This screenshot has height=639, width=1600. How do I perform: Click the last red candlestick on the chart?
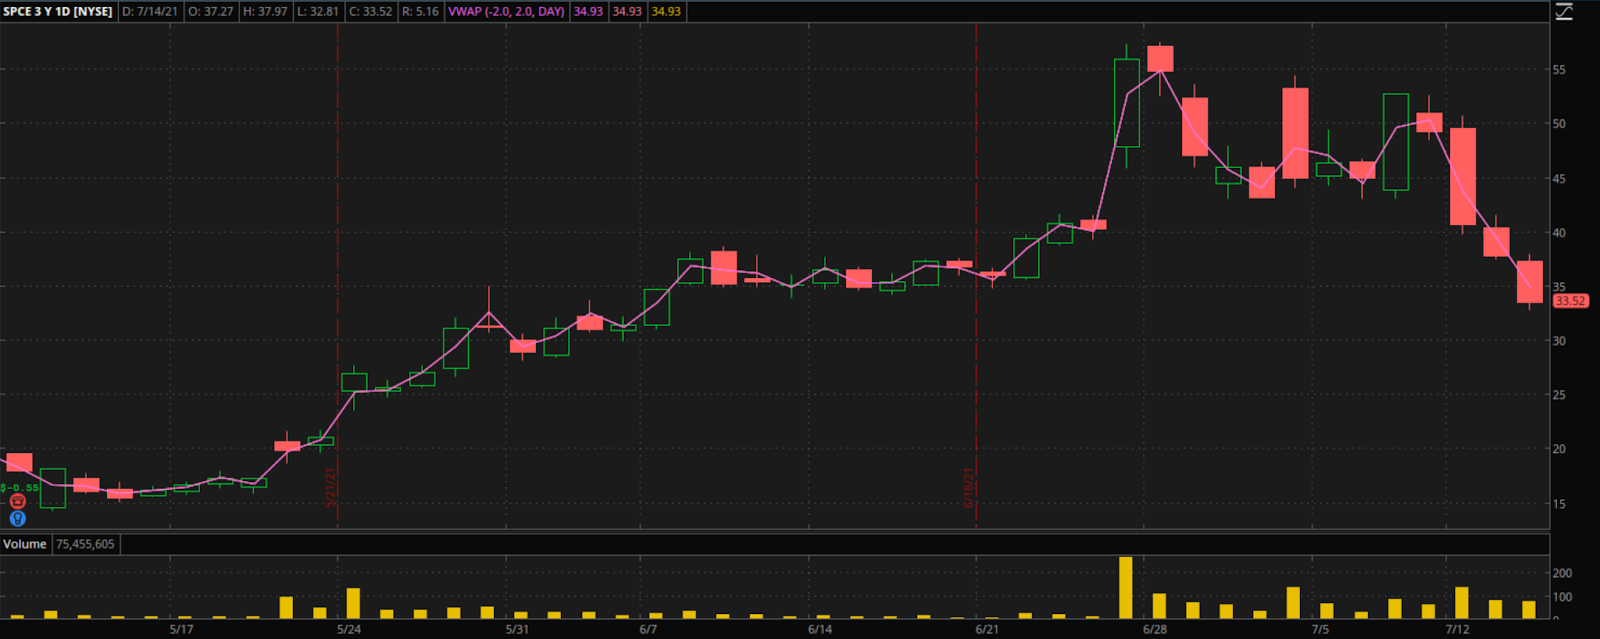(x=1530, y=282)
